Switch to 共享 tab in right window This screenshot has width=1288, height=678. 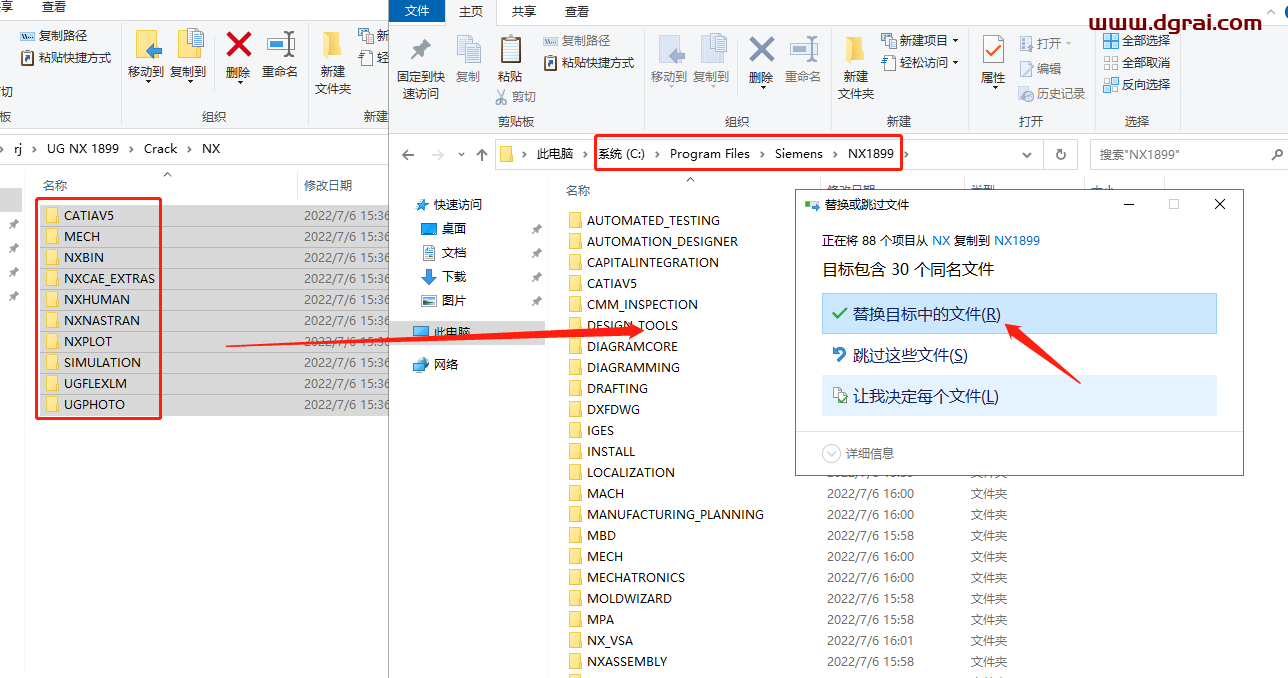point(524,12)
